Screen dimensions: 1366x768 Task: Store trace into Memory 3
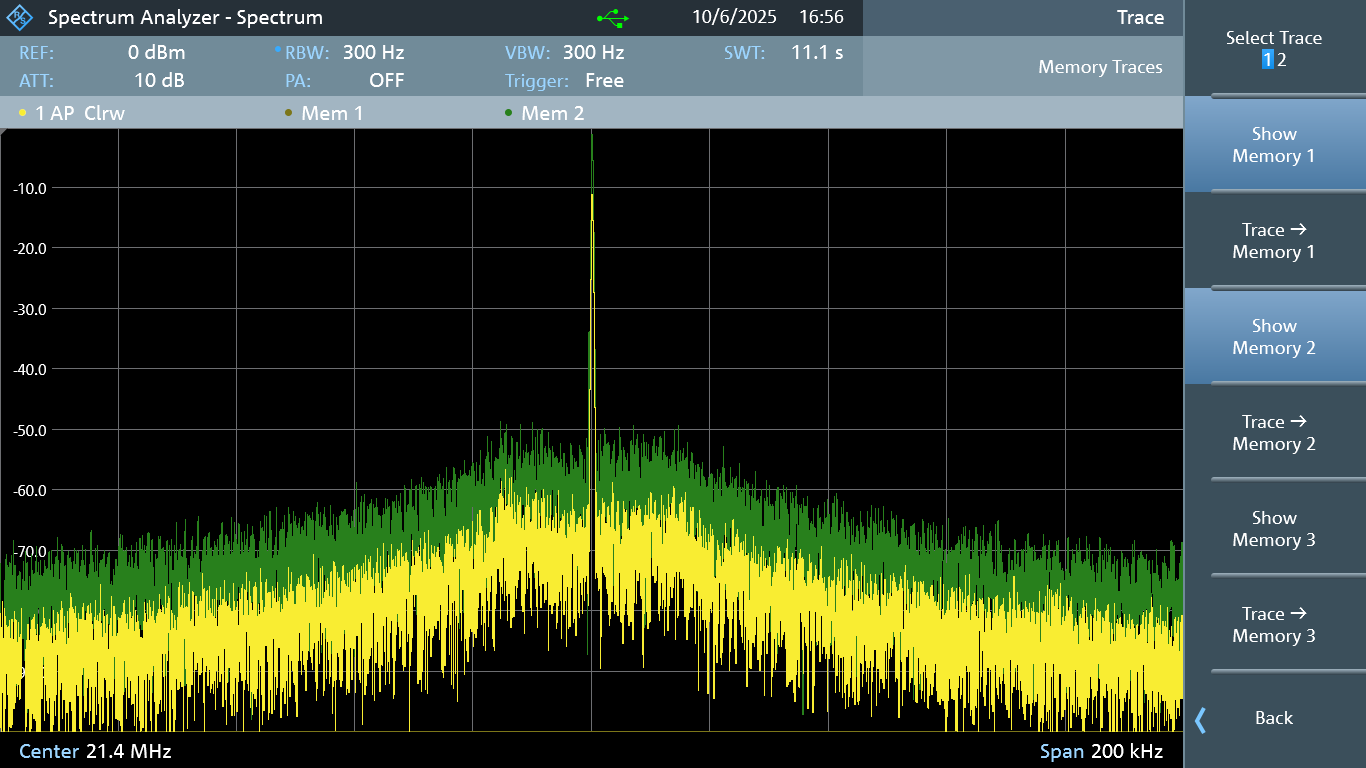coord(1273,625)
